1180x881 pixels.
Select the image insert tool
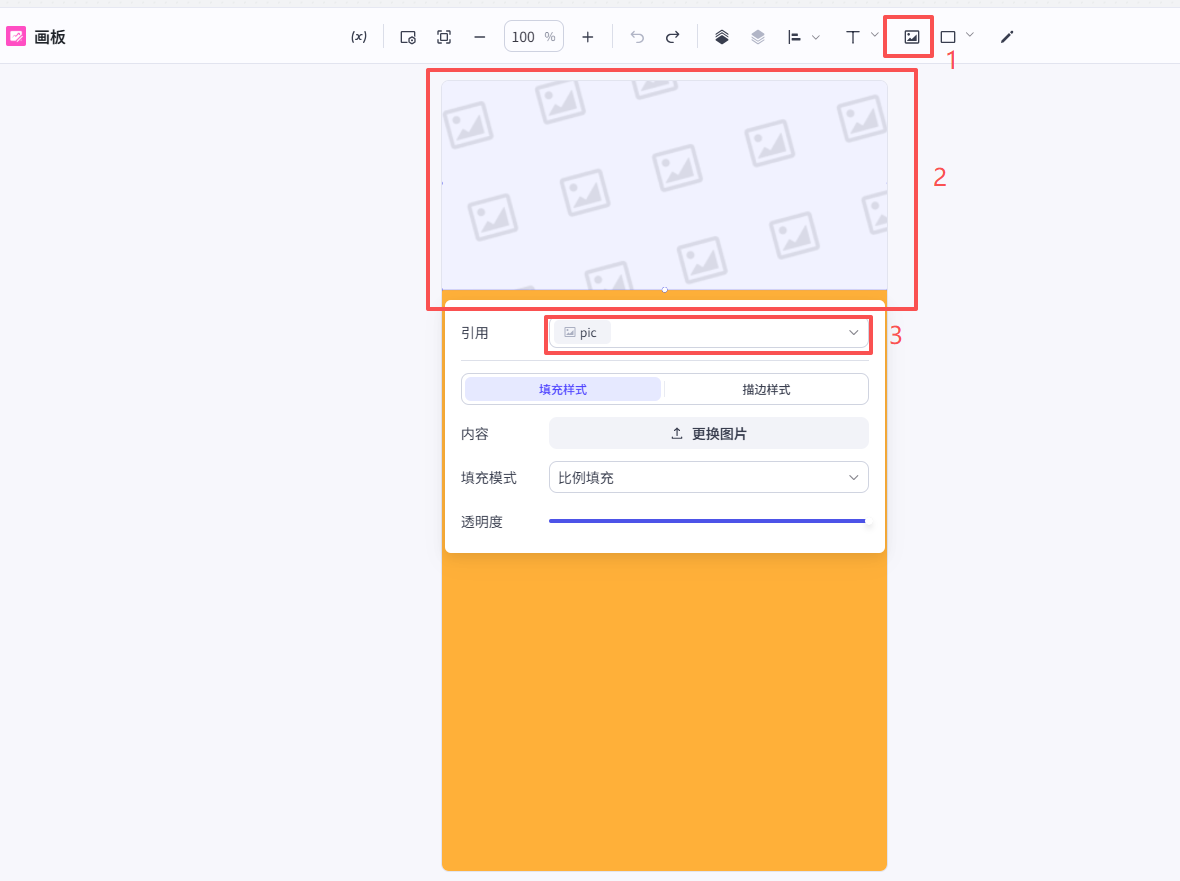click(911, 37)
